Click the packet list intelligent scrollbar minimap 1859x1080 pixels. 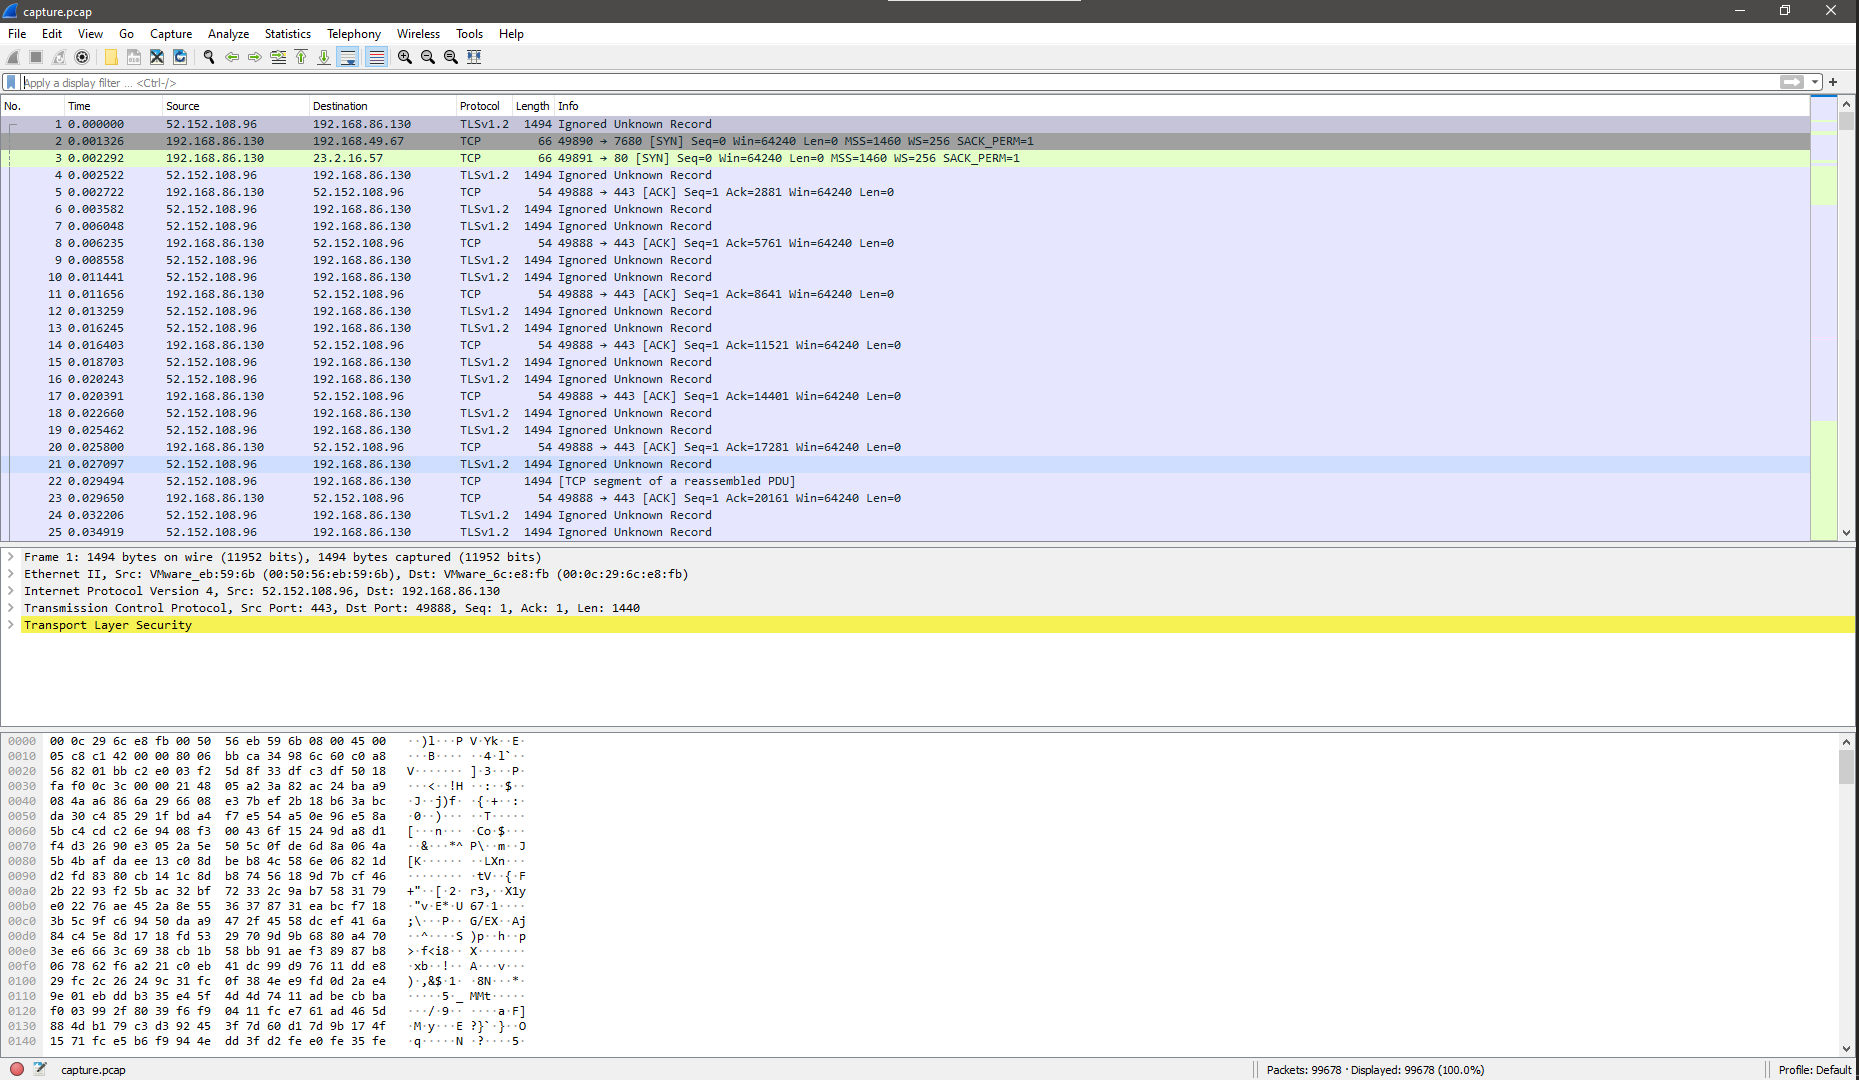[x=1824, y=318]
